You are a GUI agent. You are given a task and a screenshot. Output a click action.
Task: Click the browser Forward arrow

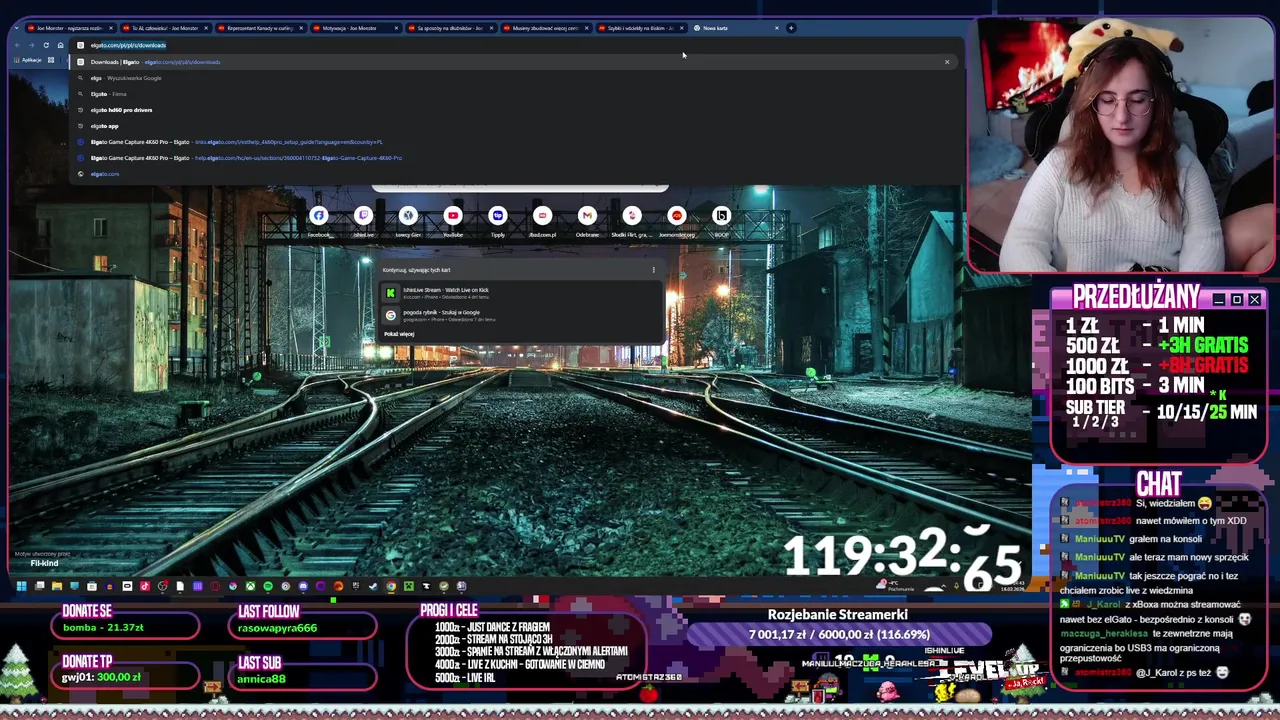click(32, 45)
